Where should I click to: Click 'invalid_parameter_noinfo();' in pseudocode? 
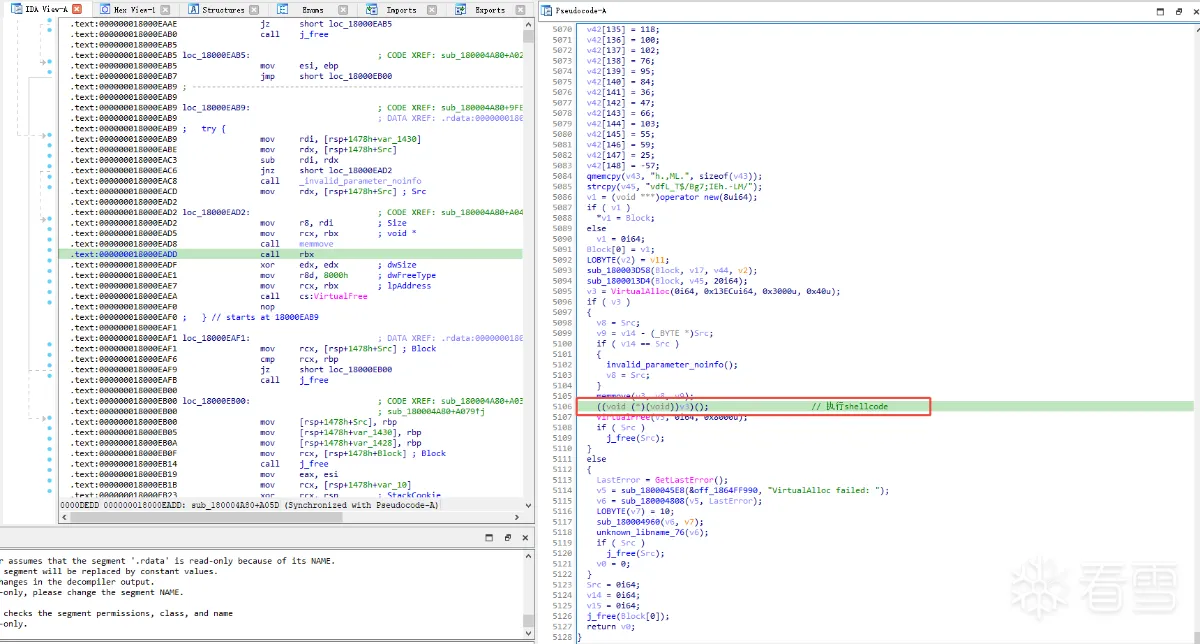pos(671,364)
